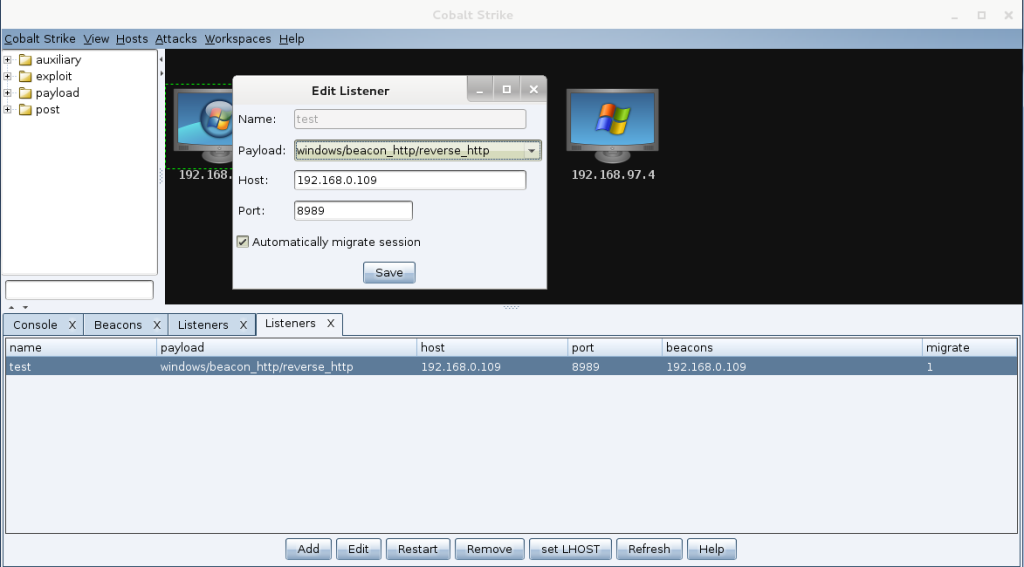
Task: Click the Port input field
Action: 353,210
